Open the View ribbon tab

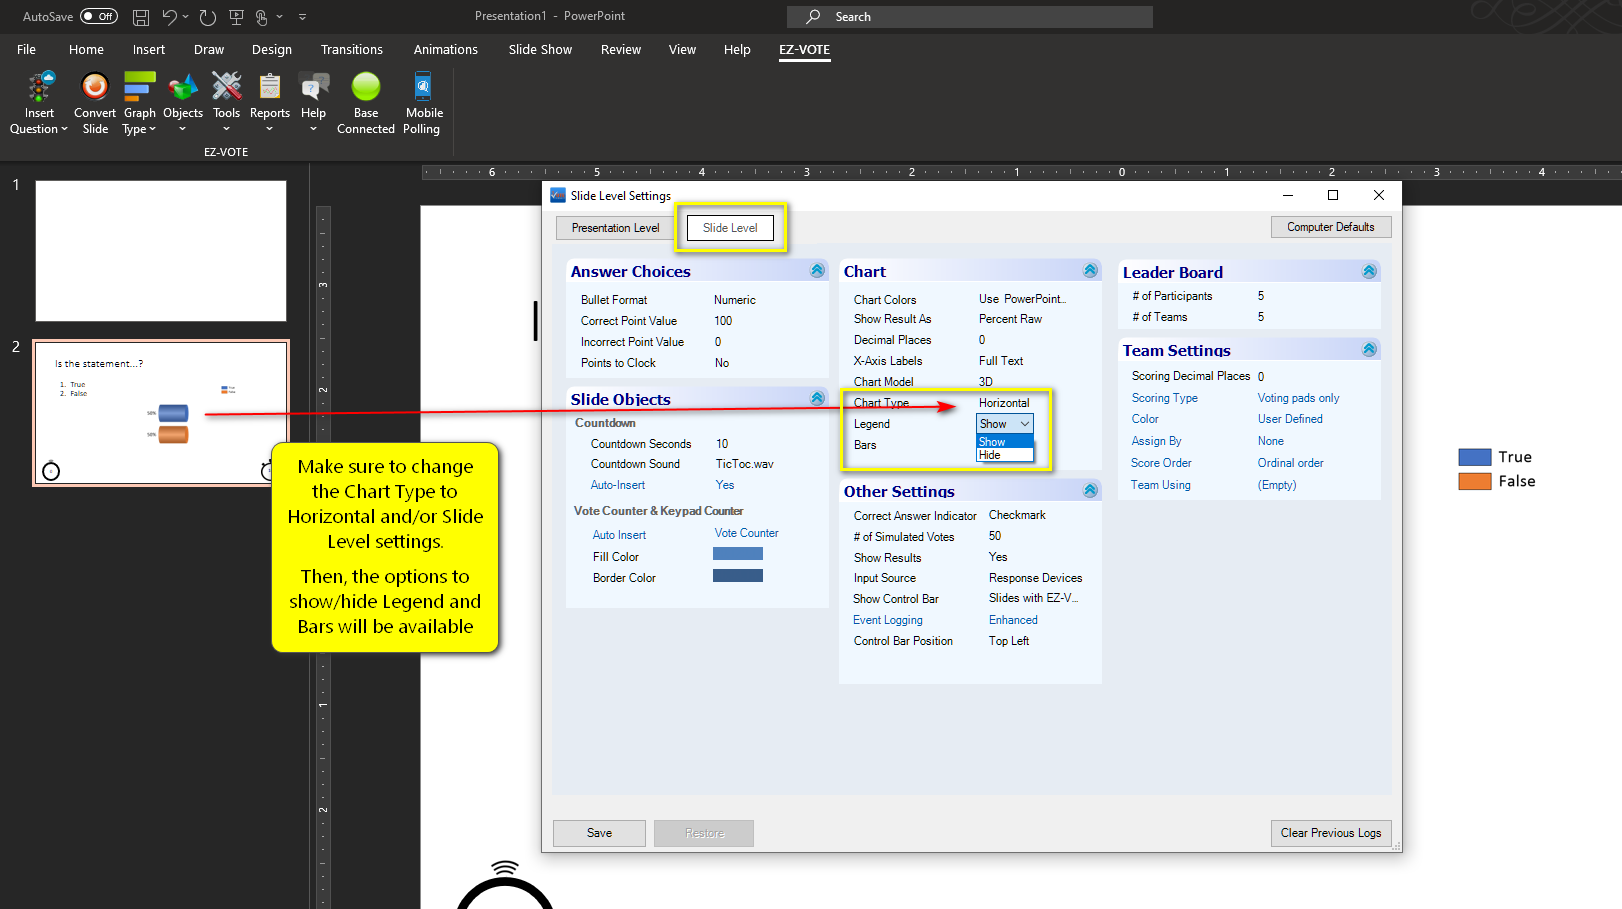pyautogui.click(x=682, y=49)
